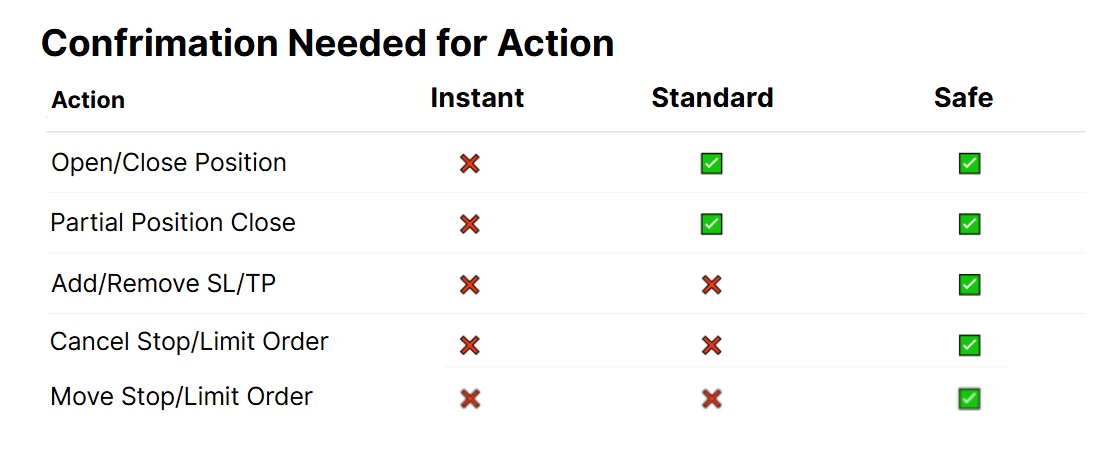Select the Standard column header
1096x467 pixels.
[x=712, y=98]
